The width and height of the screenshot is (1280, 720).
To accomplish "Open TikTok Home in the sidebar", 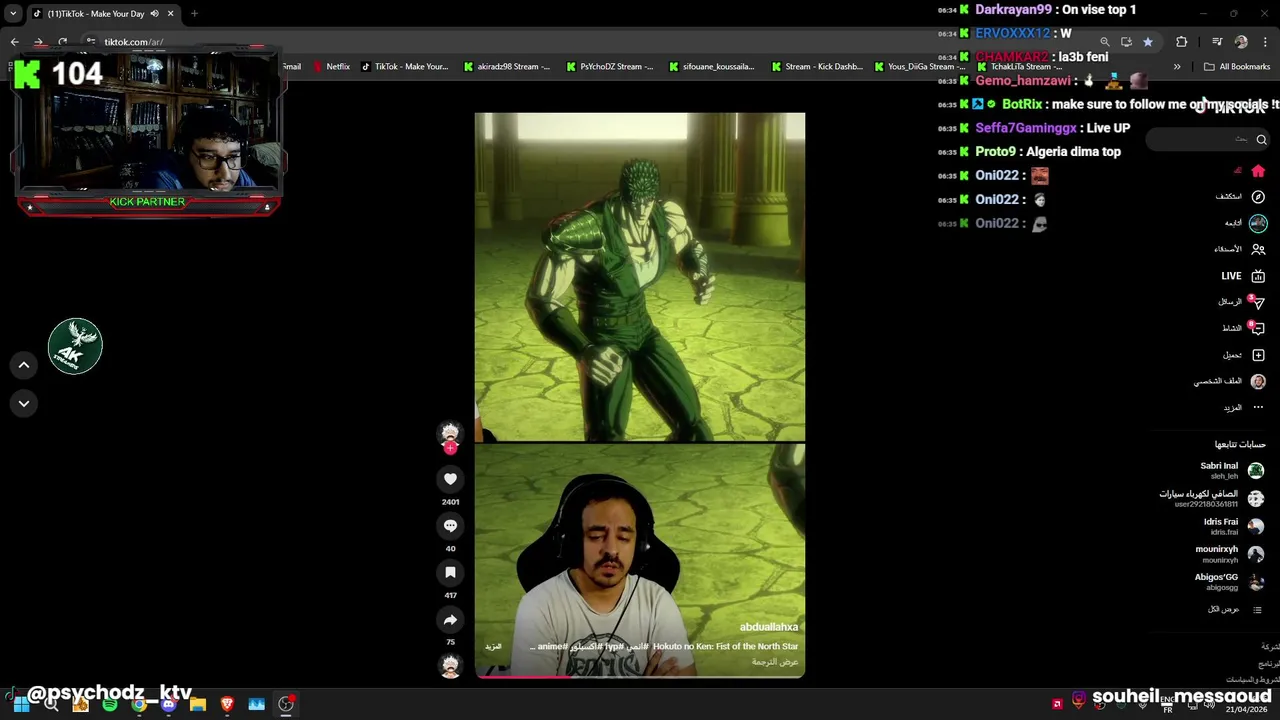I will [x=1258, y=171].
